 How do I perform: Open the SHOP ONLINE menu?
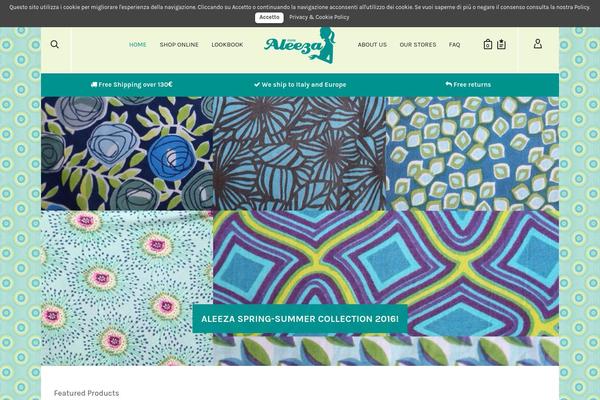coord(179,45)
